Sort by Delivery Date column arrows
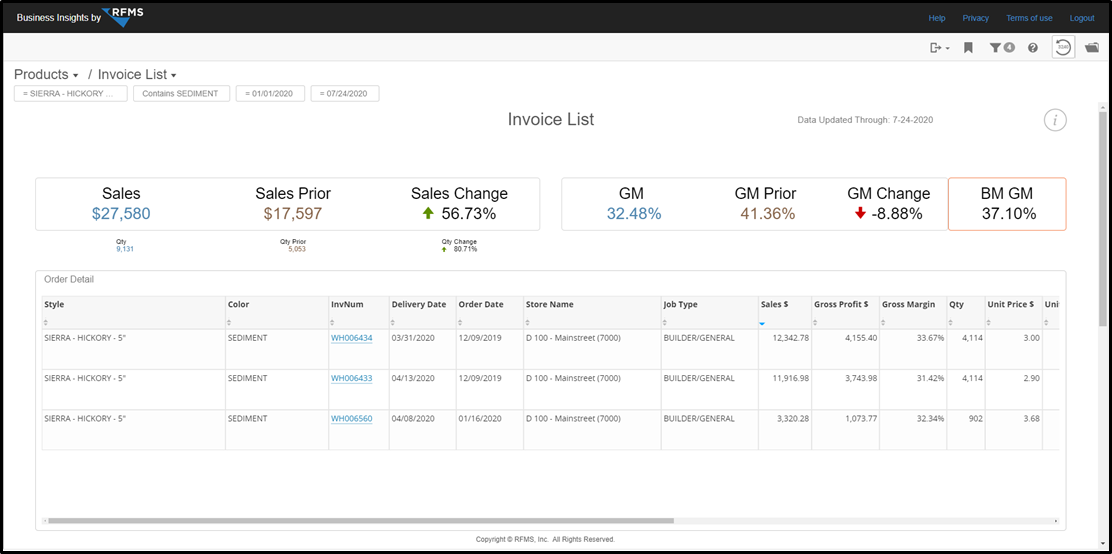The width and height of the screenshot is (1112, 554). pyautogui.click(x=394, y=323)
